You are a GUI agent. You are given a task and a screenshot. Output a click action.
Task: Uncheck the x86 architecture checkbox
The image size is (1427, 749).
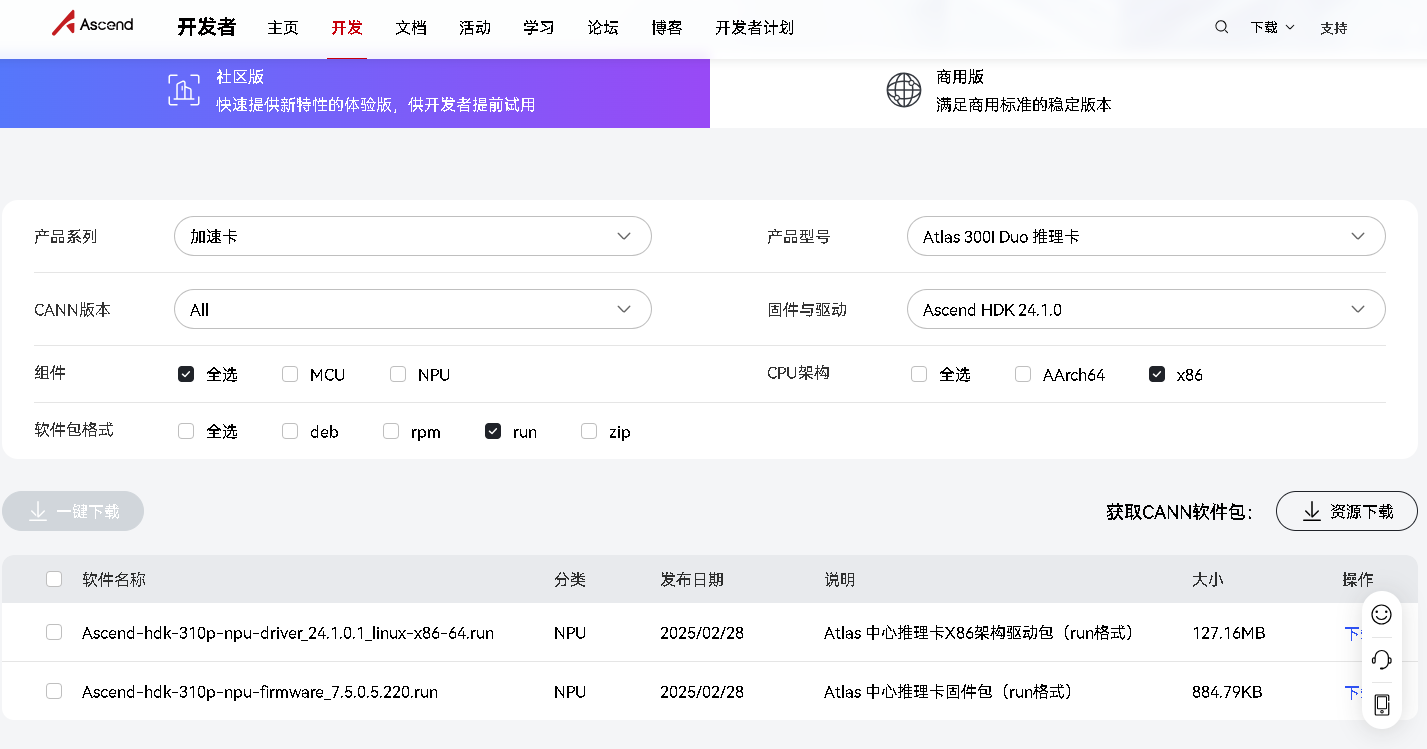1157,374
